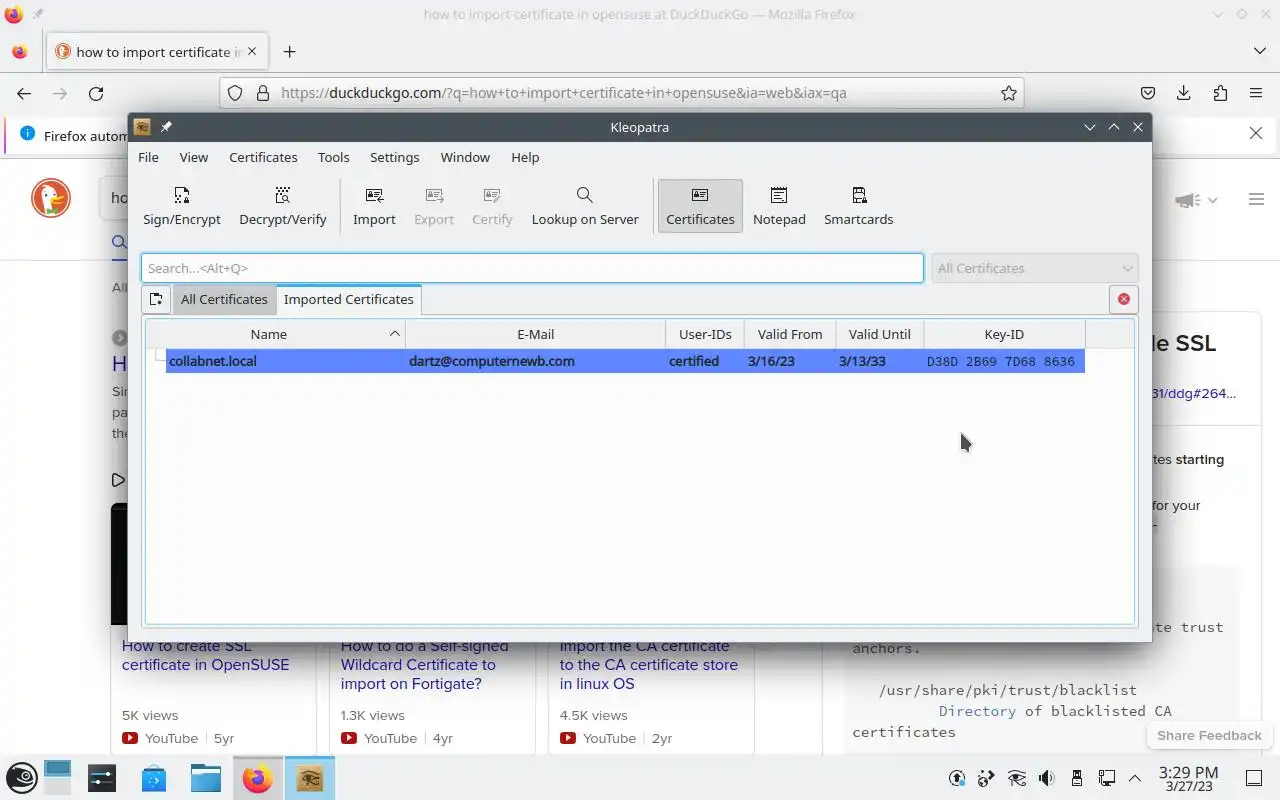The image size is (1280, 800).
Task: Open new Firefox tab with plus
Action: (289, 52)
